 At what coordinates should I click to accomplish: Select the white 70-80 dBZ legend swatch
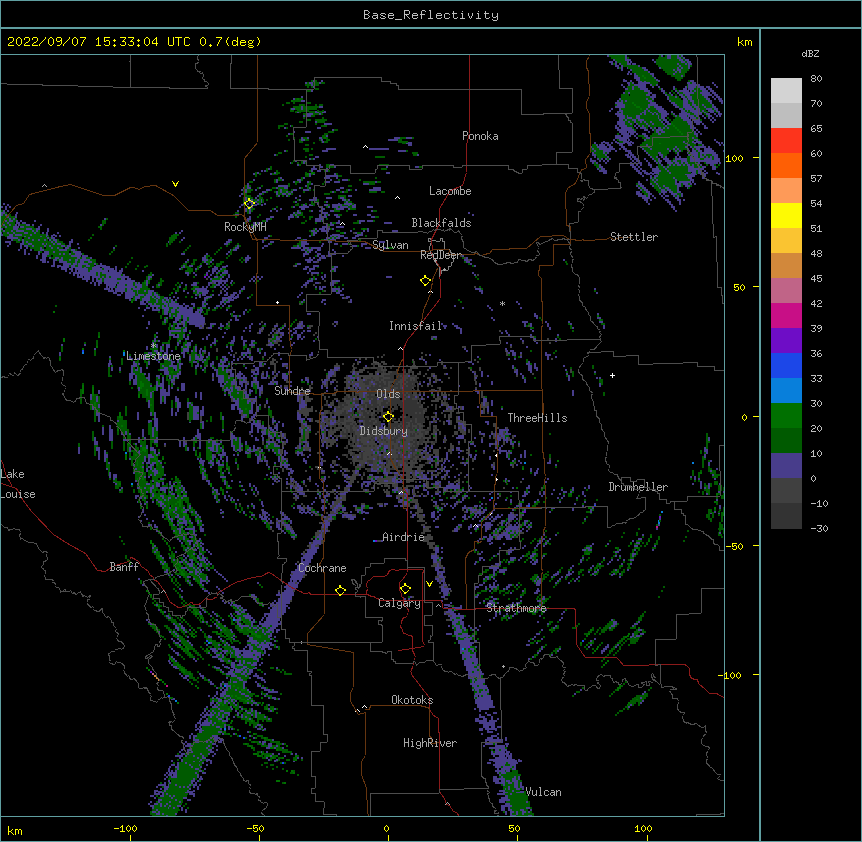point(786,90)
